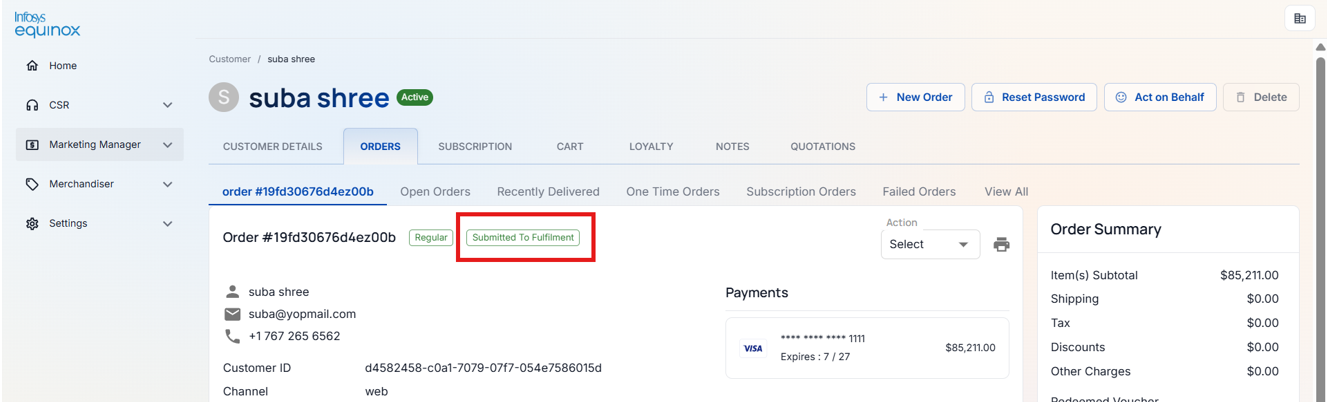Open the Action Select dropdown
This screenshot has width=1327, height=402.
click(930, 244)
